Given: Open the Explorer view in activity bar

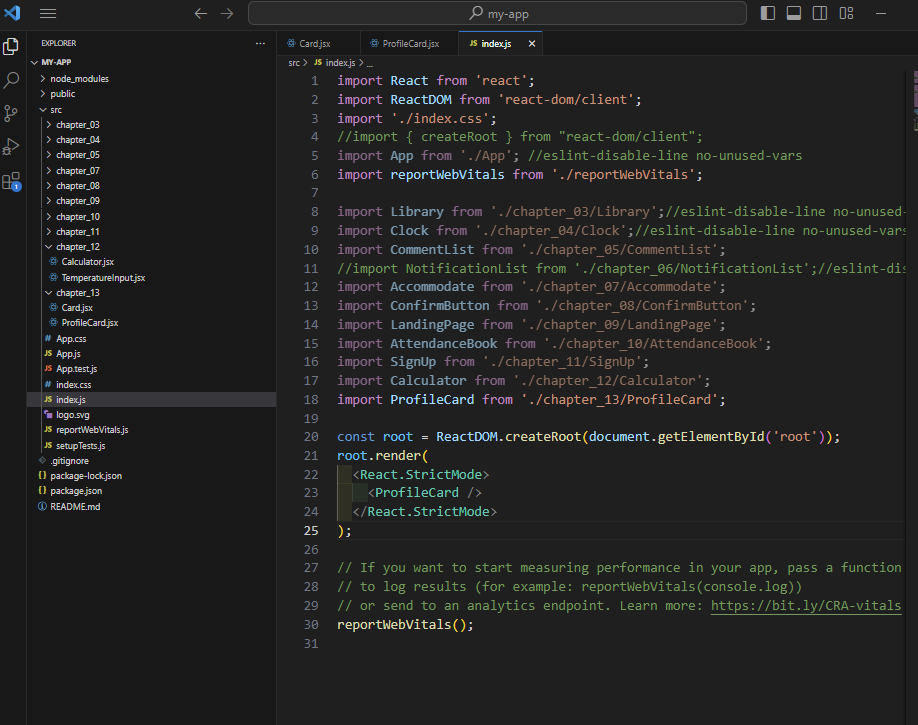Looking at the screenshot, I should pos(12,46).
